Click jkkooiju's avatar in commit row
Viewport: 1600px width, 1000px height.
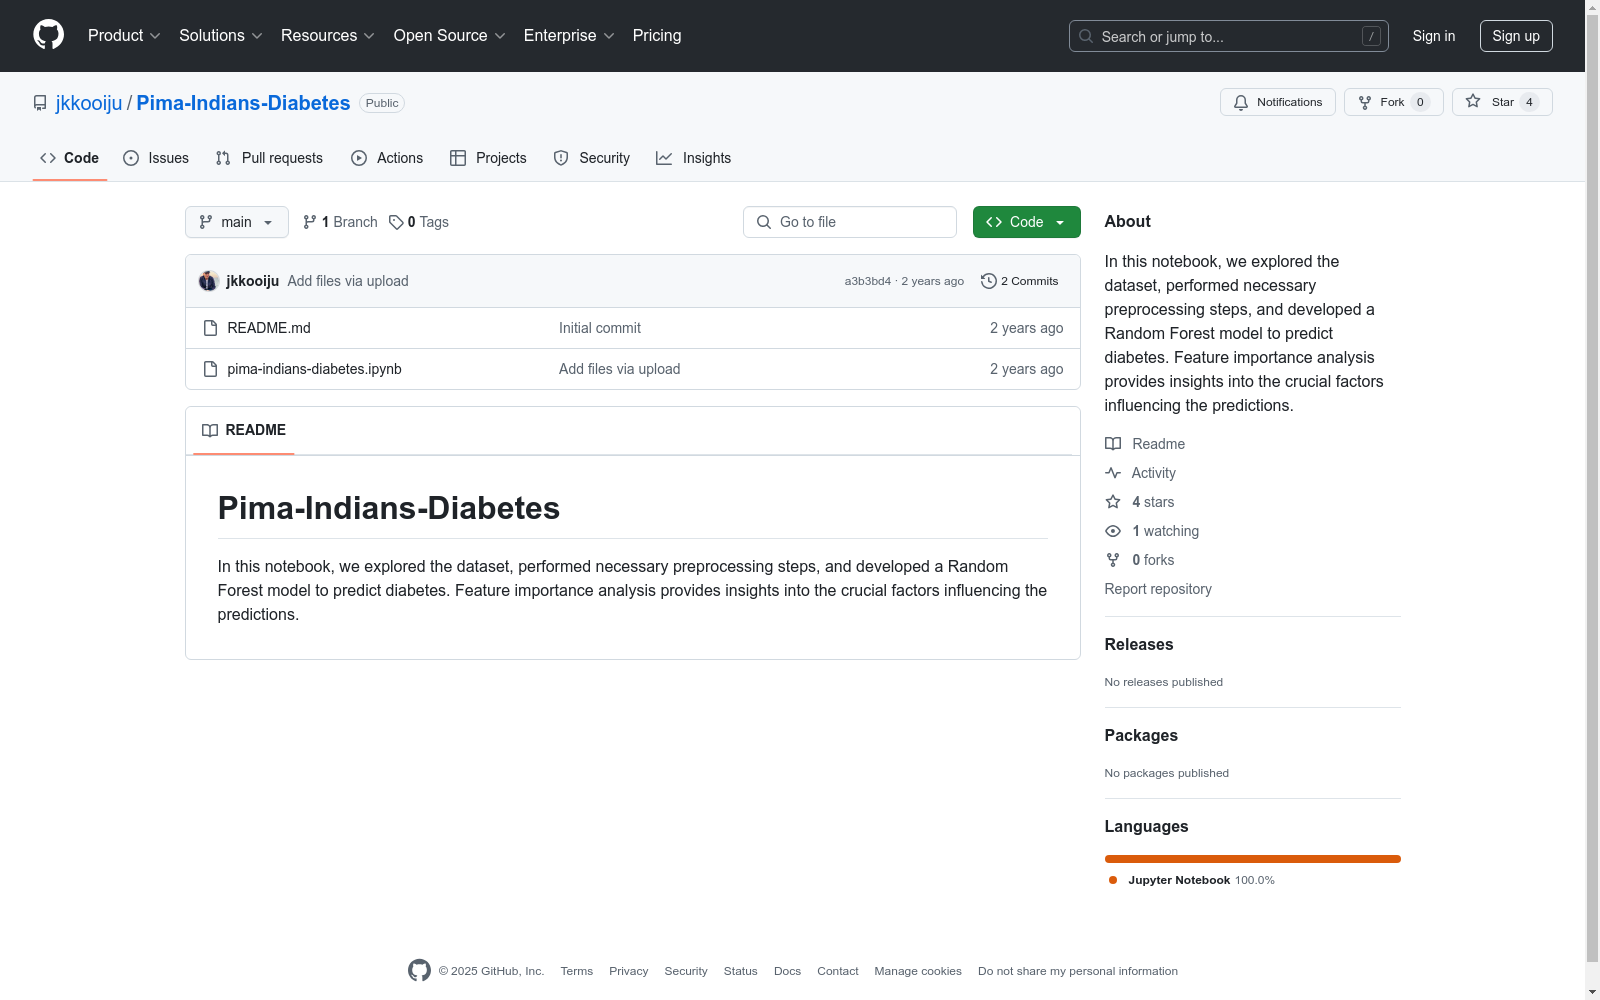[x=209, y=281]
